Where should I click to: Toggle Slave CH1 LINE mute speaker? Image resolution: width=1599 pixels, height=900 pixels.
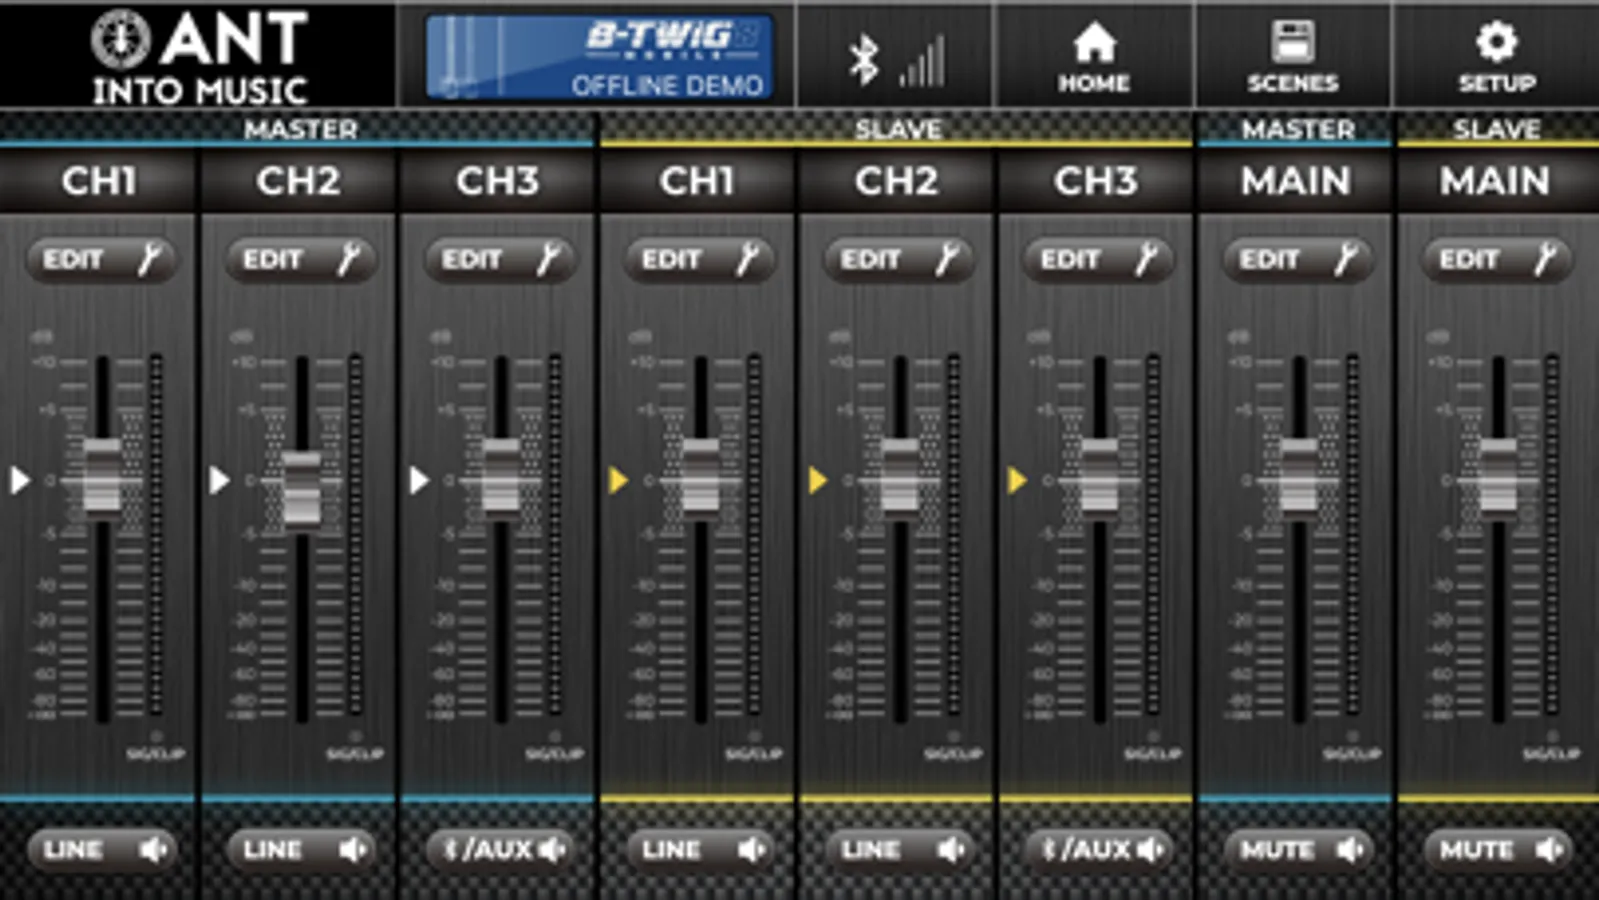700,850
